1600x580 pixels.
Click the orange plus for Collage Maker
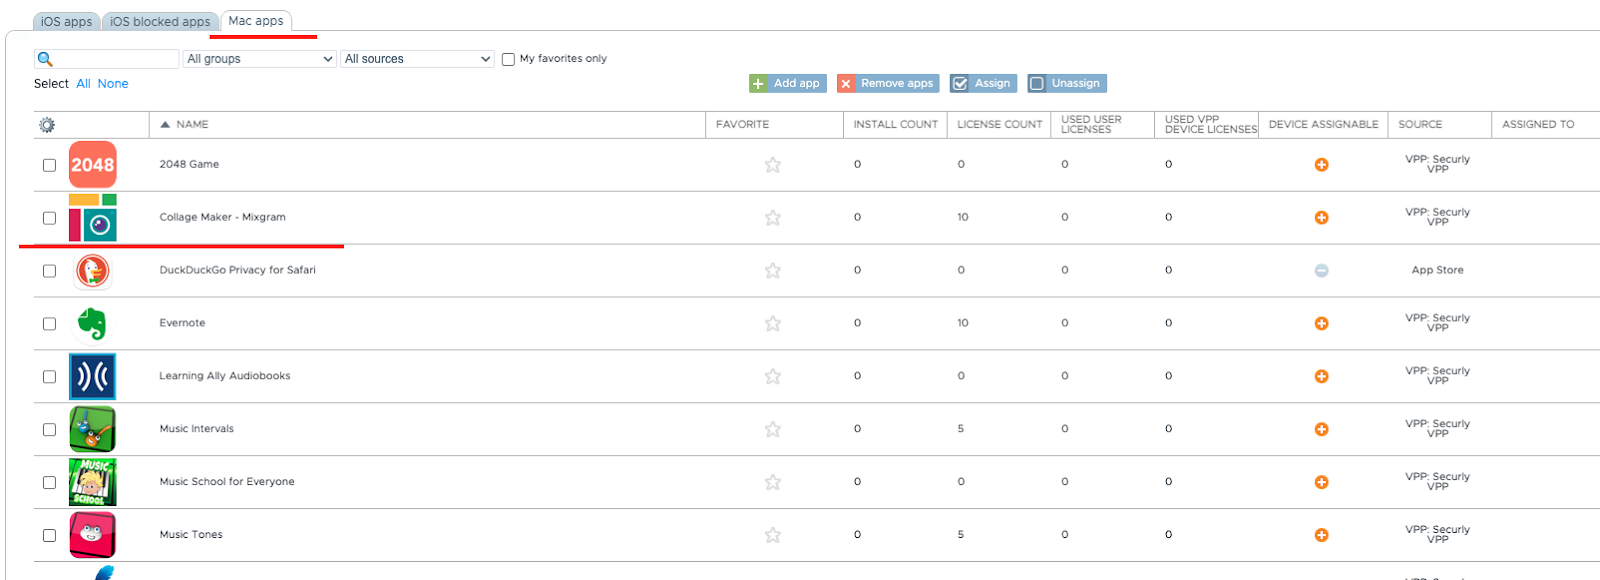(1321, 218)
